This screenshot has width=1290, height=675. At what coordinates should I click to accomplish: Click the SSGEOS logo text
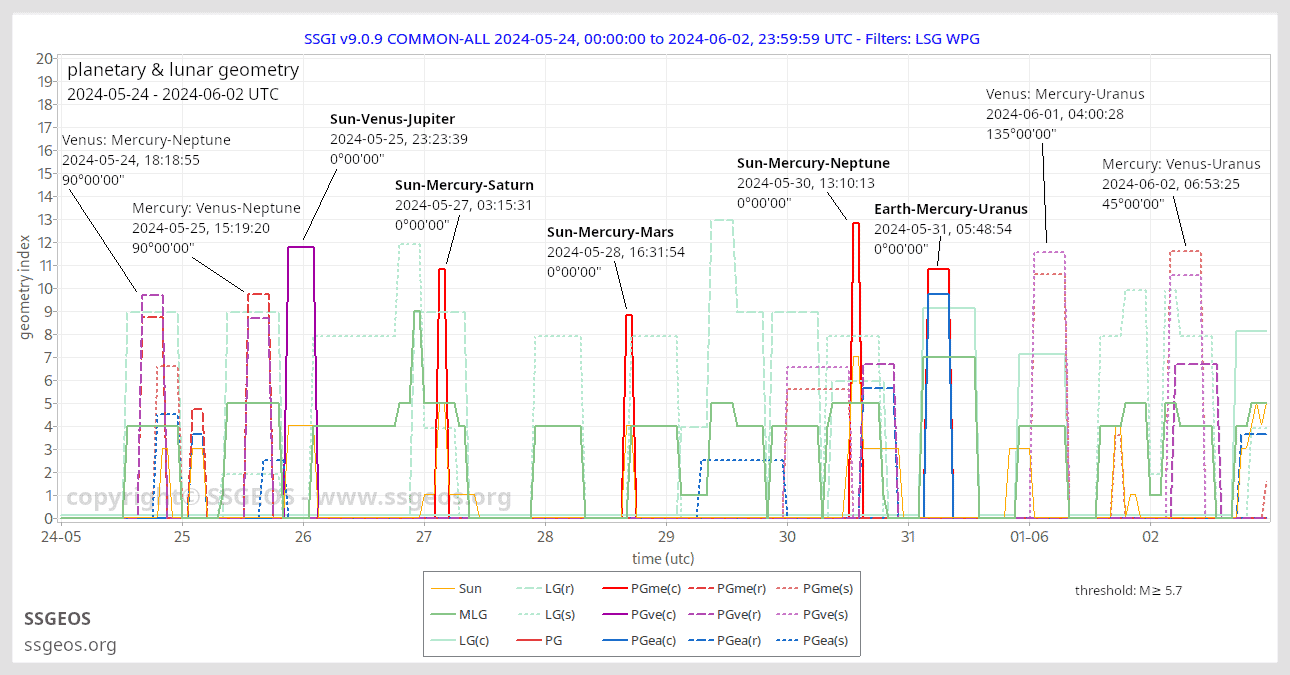pyautogui.click(x=57, y=619)
